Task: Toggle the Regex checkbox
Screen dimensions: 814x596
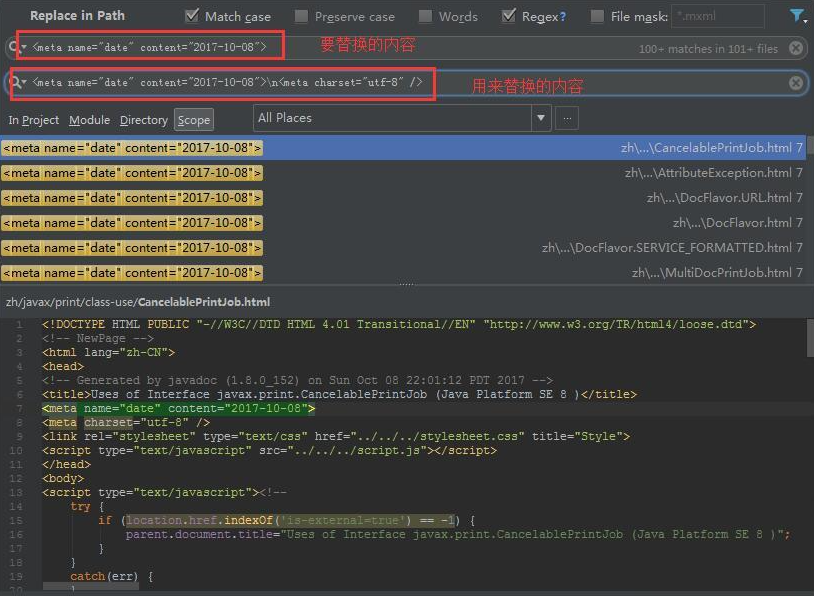Action: point(509,16)
